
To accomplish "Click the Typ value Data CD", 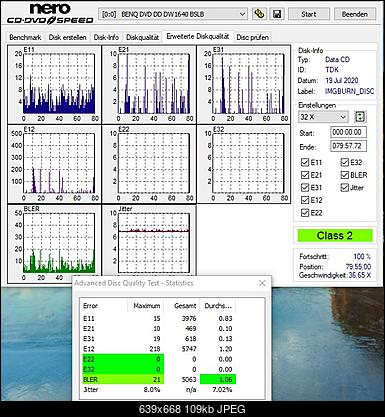I will pos(337,59).
